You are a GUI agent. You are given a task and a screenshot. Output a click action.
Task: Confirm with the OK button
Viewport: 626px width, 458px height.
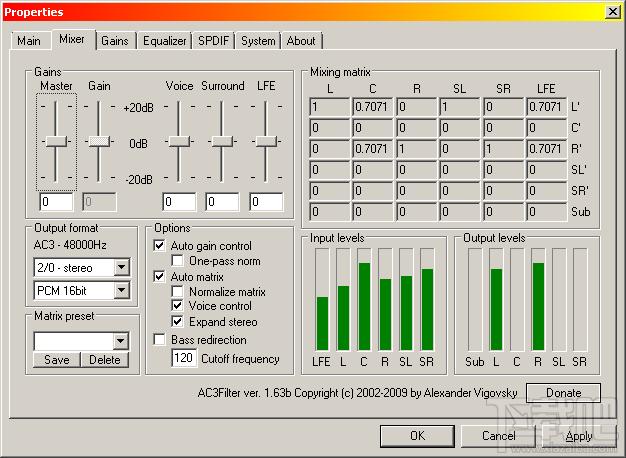[417, 436]
